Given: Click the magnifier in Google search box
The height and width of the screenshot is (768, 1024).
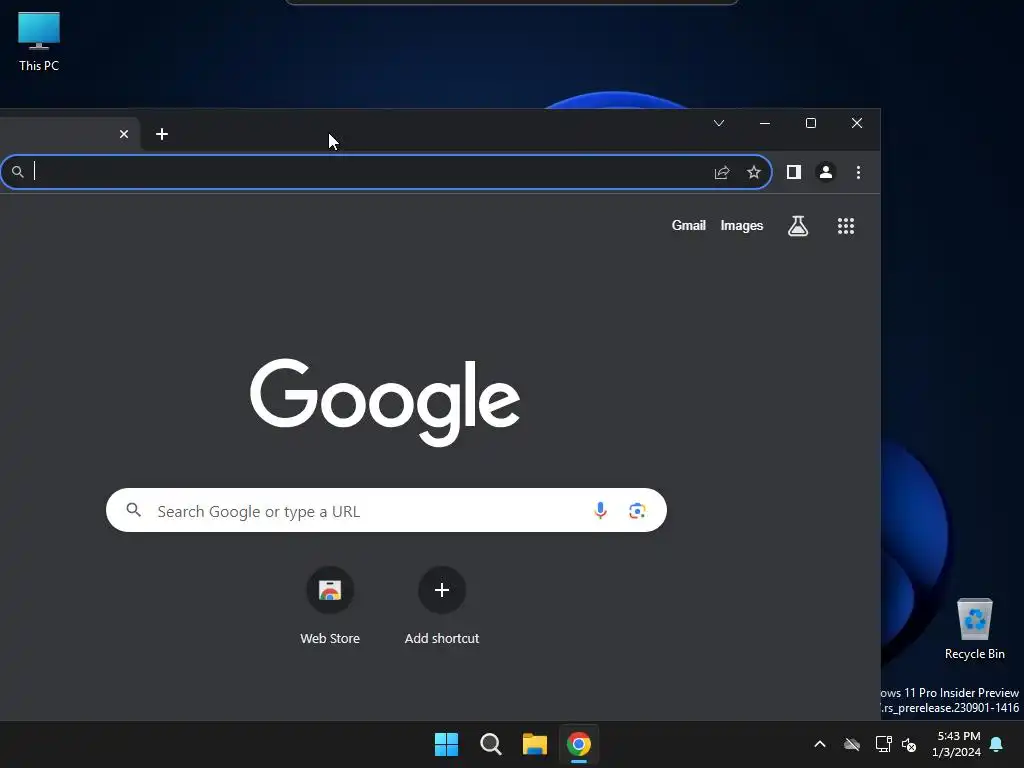Looking at the screenshot, I should click(x=133, y=510).
